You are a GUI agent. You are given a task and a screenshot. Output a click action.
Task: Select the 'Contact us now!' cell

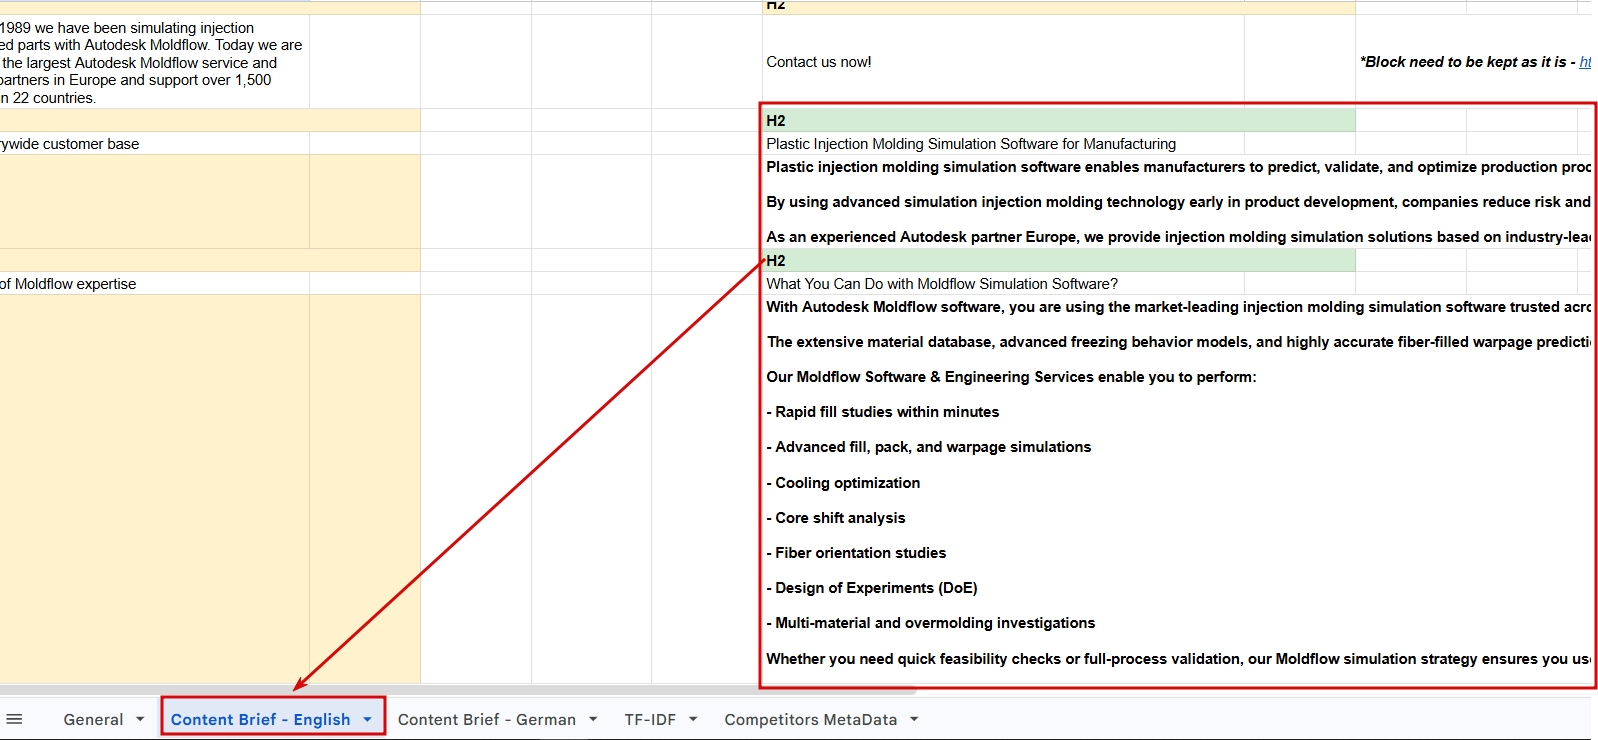(x=1003, y=62)
